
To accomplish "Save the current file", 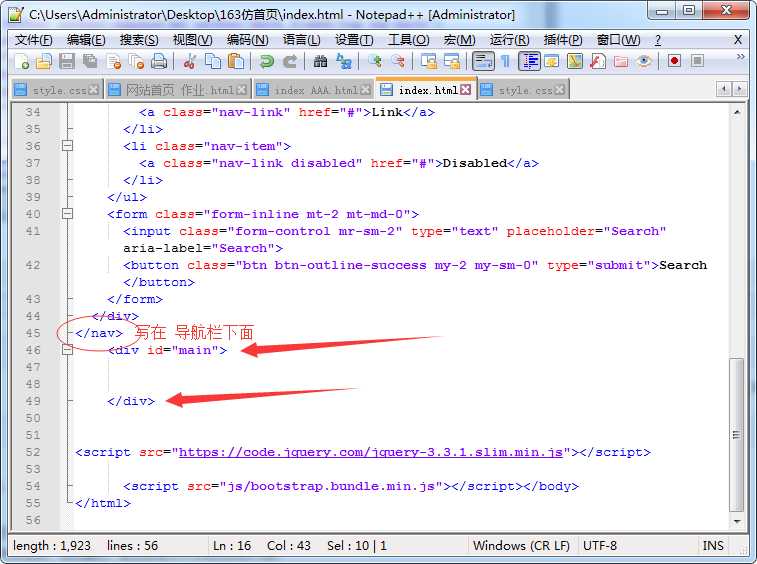I will click(67, 62).
